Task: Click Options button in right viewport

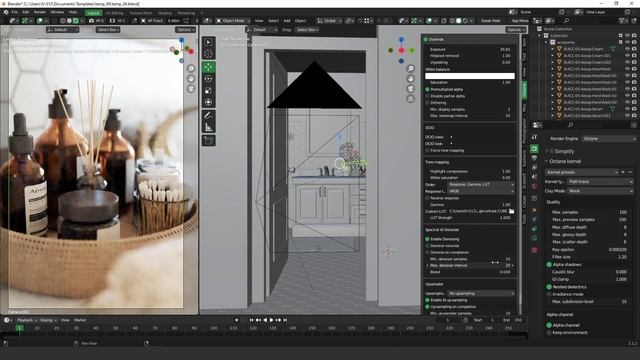Action: click(516, 30)
